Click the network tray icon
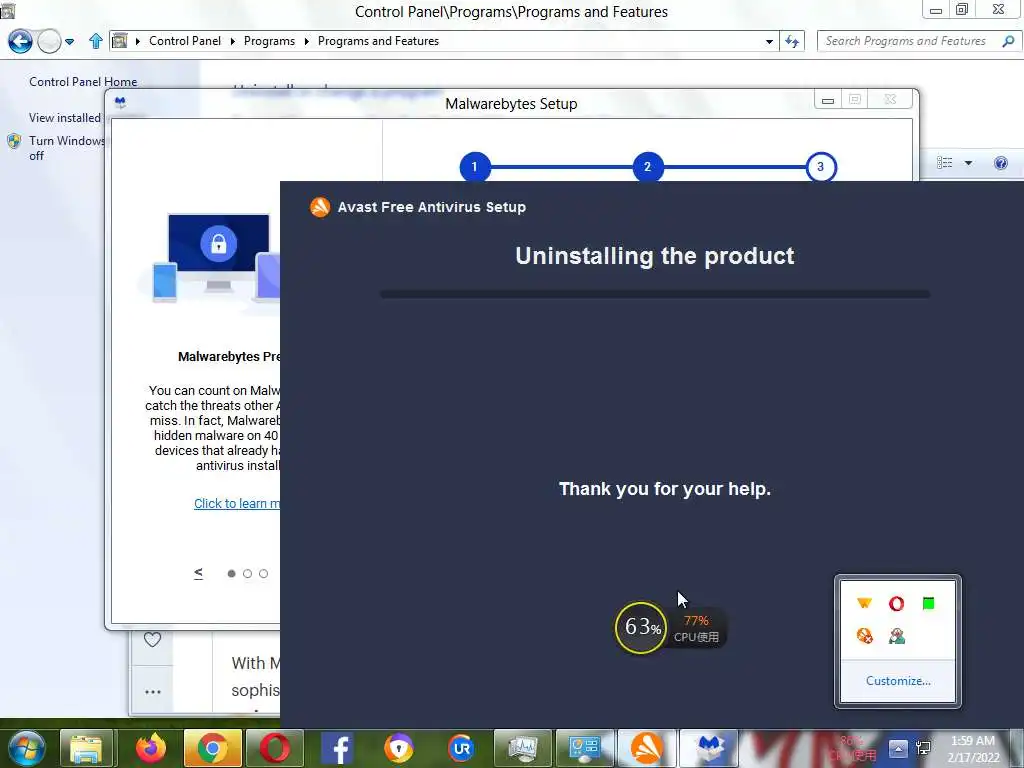 click(x=923, y=749)
